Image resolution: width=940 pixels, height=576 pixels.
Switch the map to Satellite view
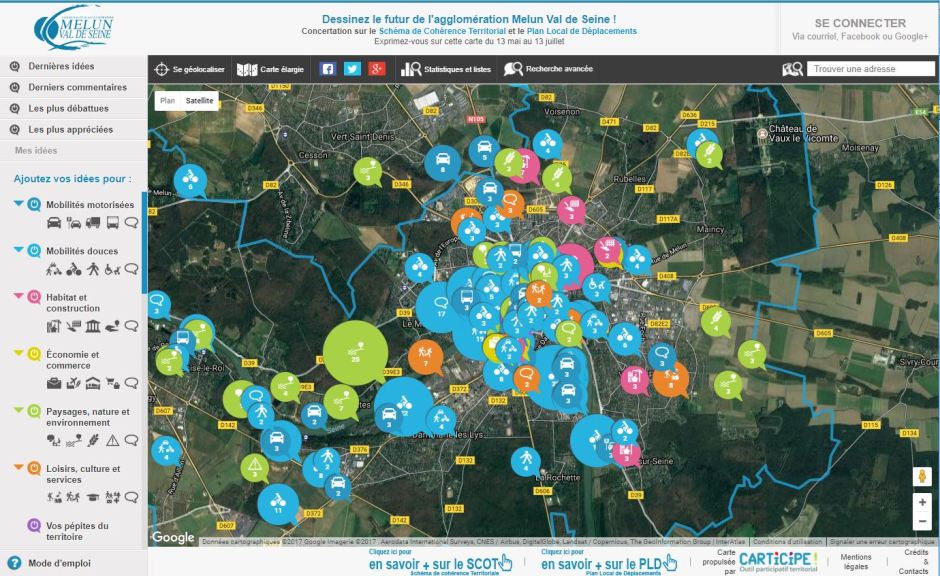[200, 101]
